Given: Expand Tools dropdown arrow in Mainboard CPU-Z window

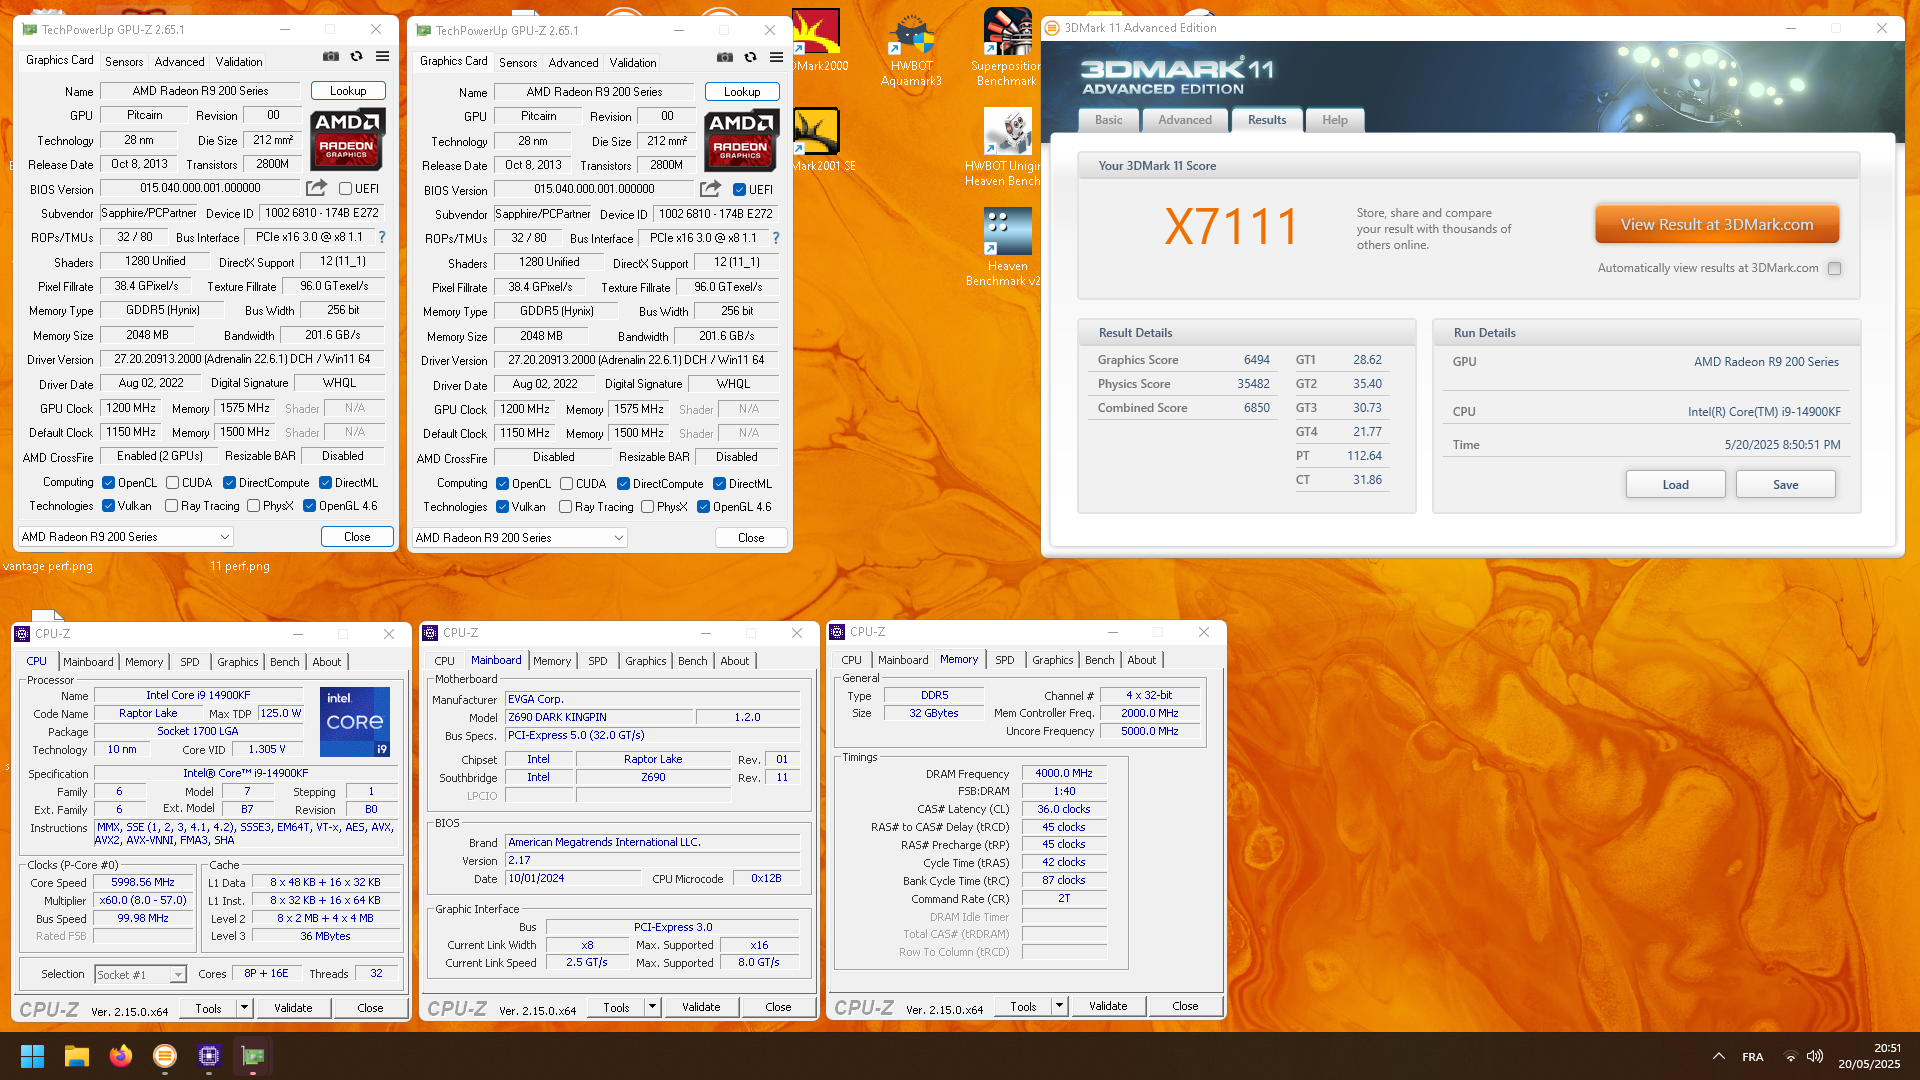Looking at the screenshot, I should [652, 1007].
